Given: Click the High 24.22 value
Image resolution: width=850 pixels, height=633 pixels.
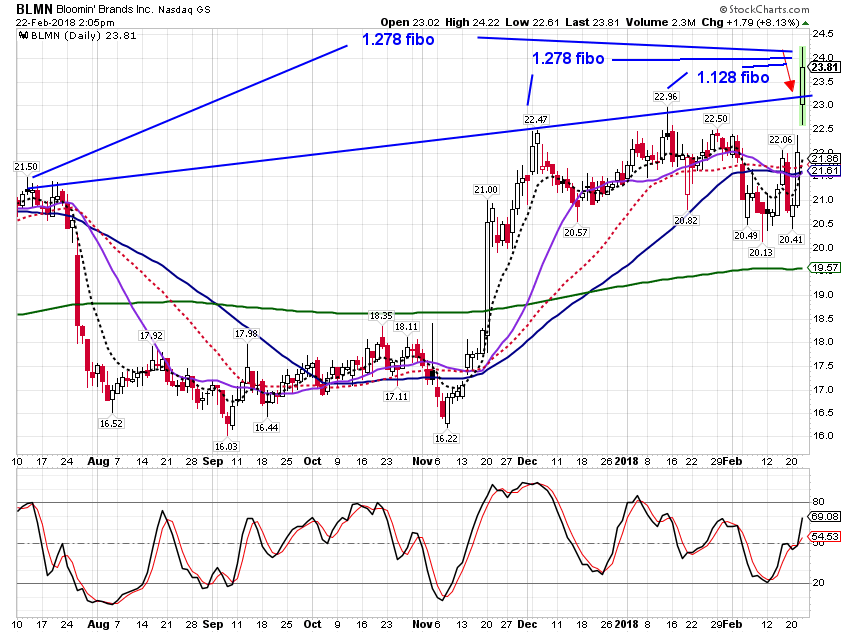Looking at the screenshot, I should (x=473, y=22).
